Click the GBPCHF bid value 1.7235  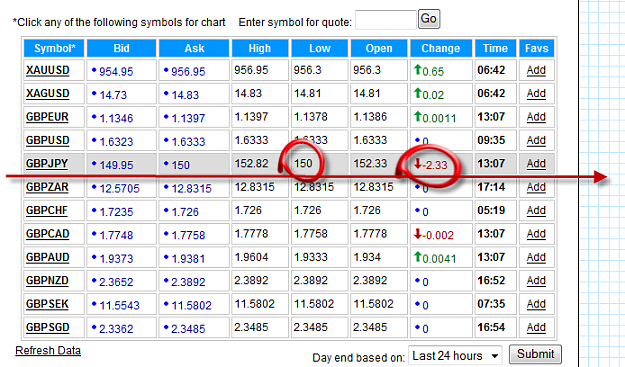tap(116, 212)
